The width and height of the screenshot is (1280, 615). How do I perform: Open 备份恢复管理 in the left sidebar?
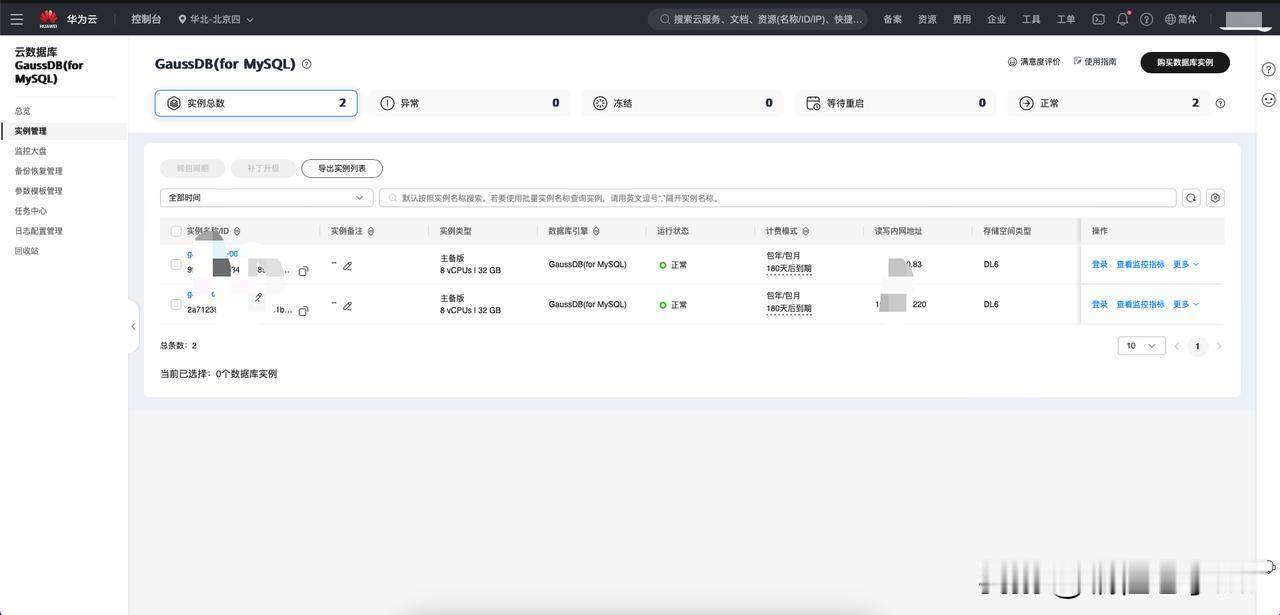38,171
